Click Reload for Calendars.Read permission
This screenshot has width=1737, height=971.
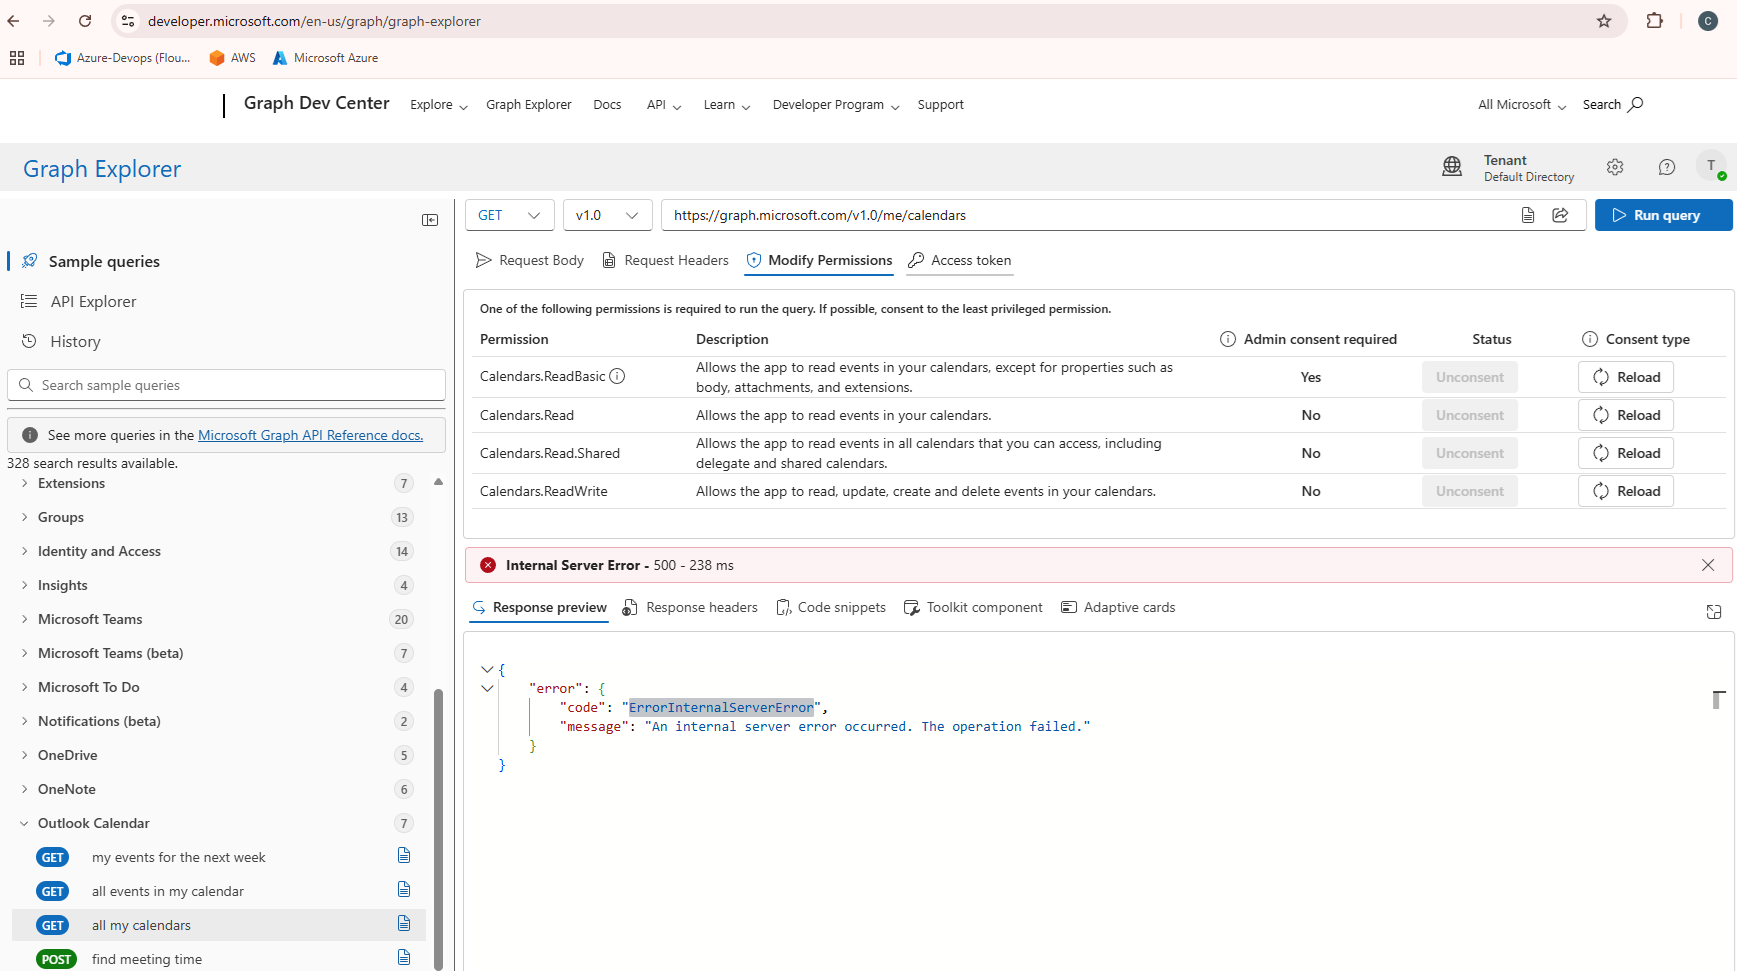click(x=1626, y=415)
